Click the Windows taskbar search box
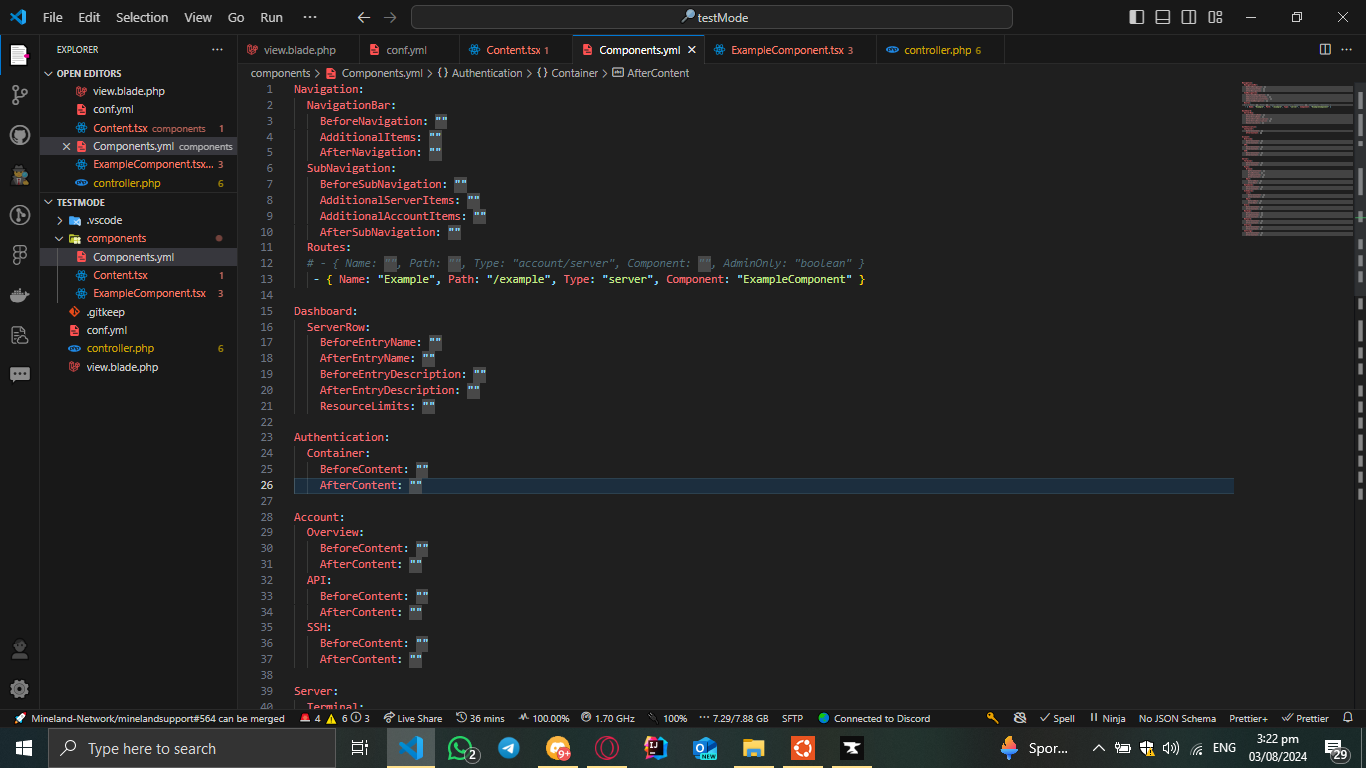Viewport: 1366px width, 768px height. [x=190, y=748]
